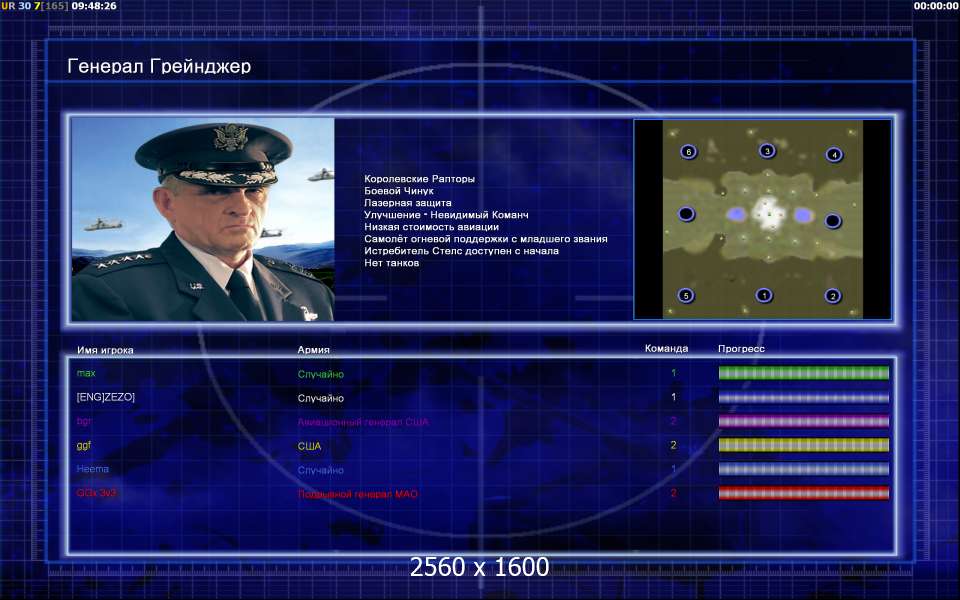Click the title 'Генерал Грейнджер'
Screen dimensions: 960x600
(159, 66)
